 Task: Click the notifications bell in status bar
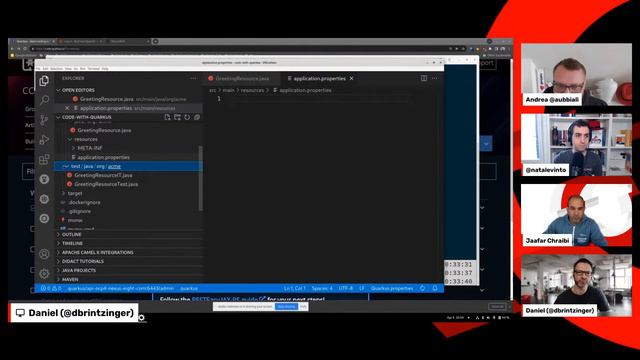[435, 288]
